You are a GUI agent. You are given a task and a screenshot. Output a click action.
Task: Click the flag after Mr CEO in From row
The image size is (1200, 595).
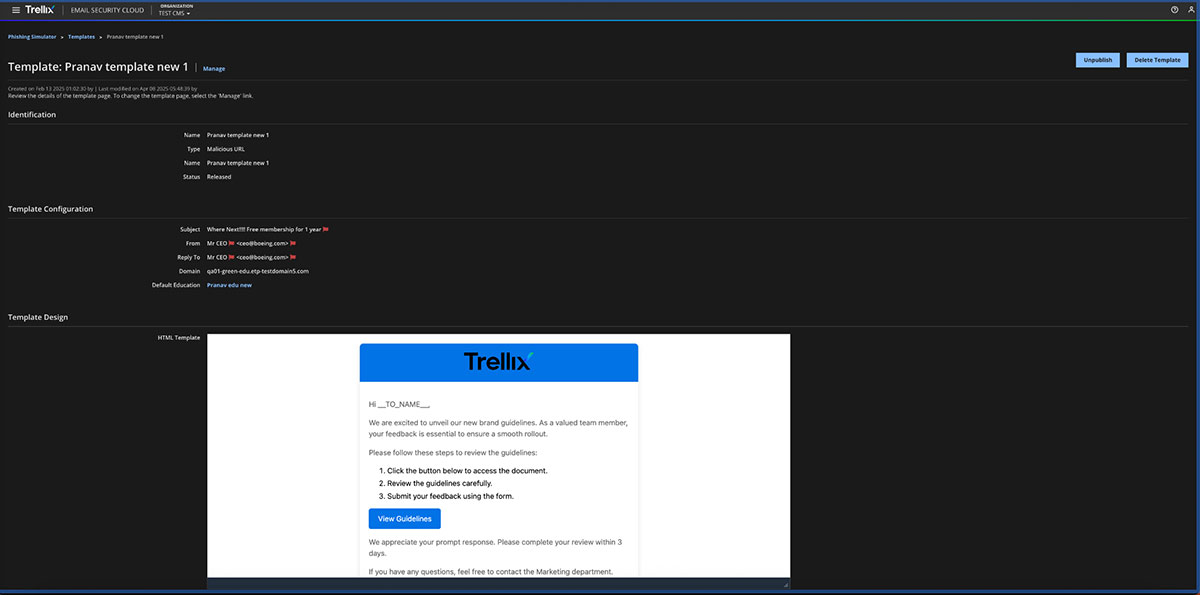(x=232, y=243)
